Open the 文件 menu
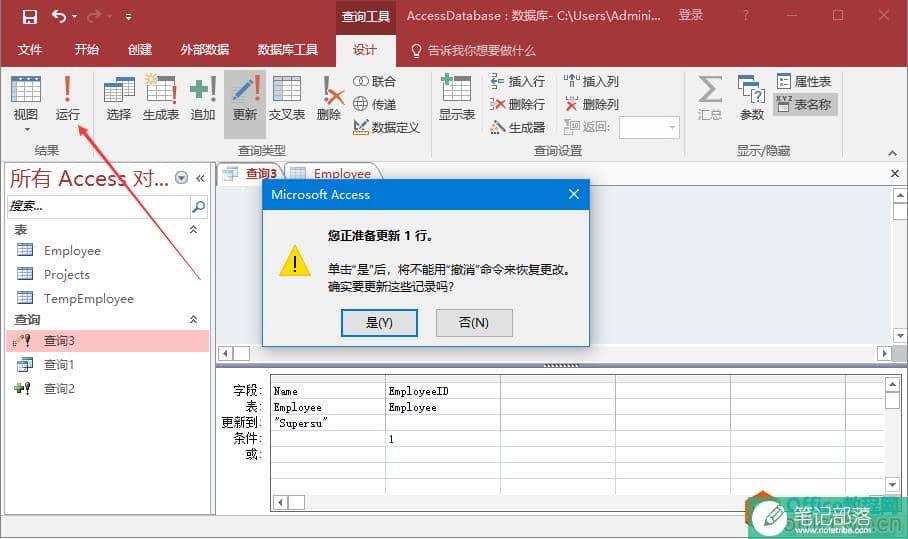 (x=30, y=50)
